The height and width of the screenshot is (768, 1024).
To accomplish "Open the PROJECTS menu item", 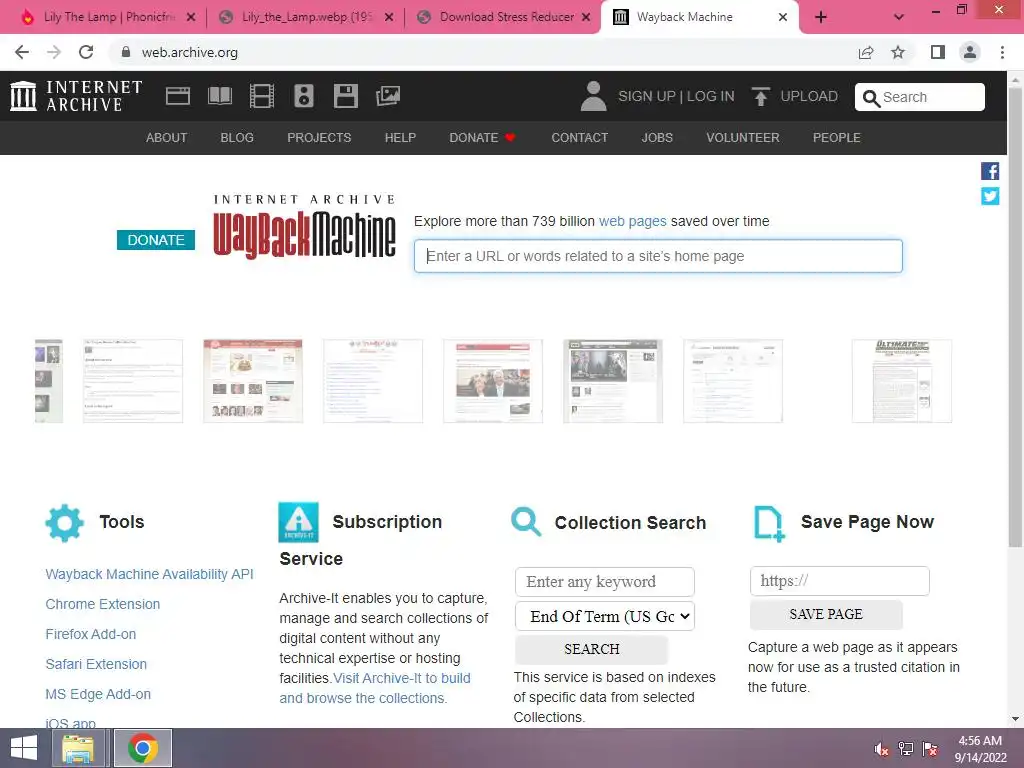I will pos(319,138).
